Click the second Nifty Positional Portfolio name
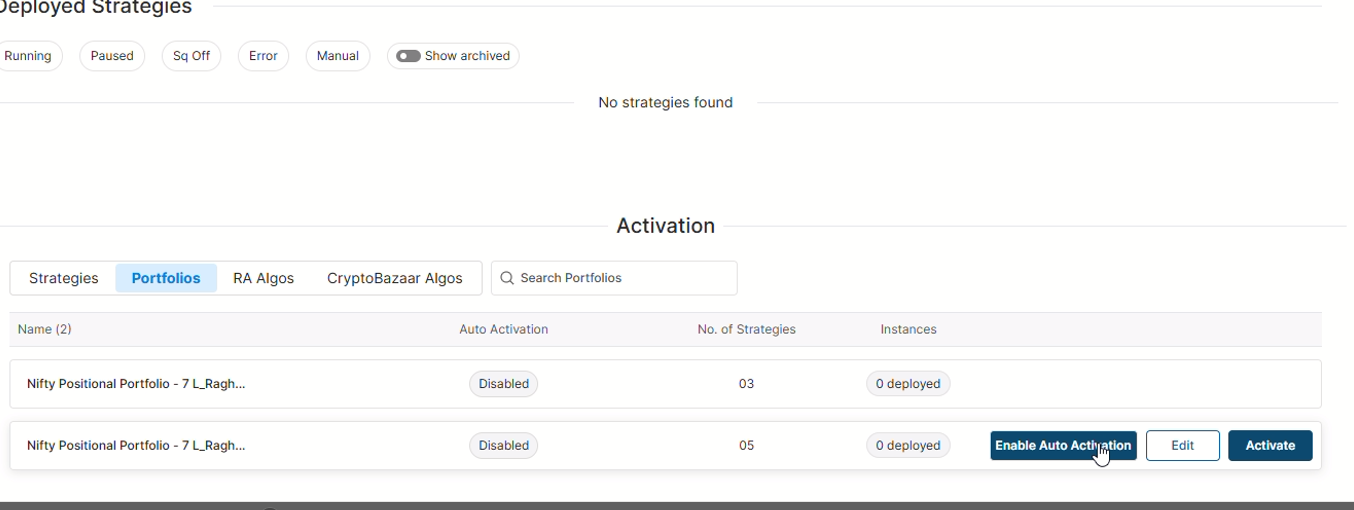Viewport: 1354px width, 510px height. click(136, 446)
